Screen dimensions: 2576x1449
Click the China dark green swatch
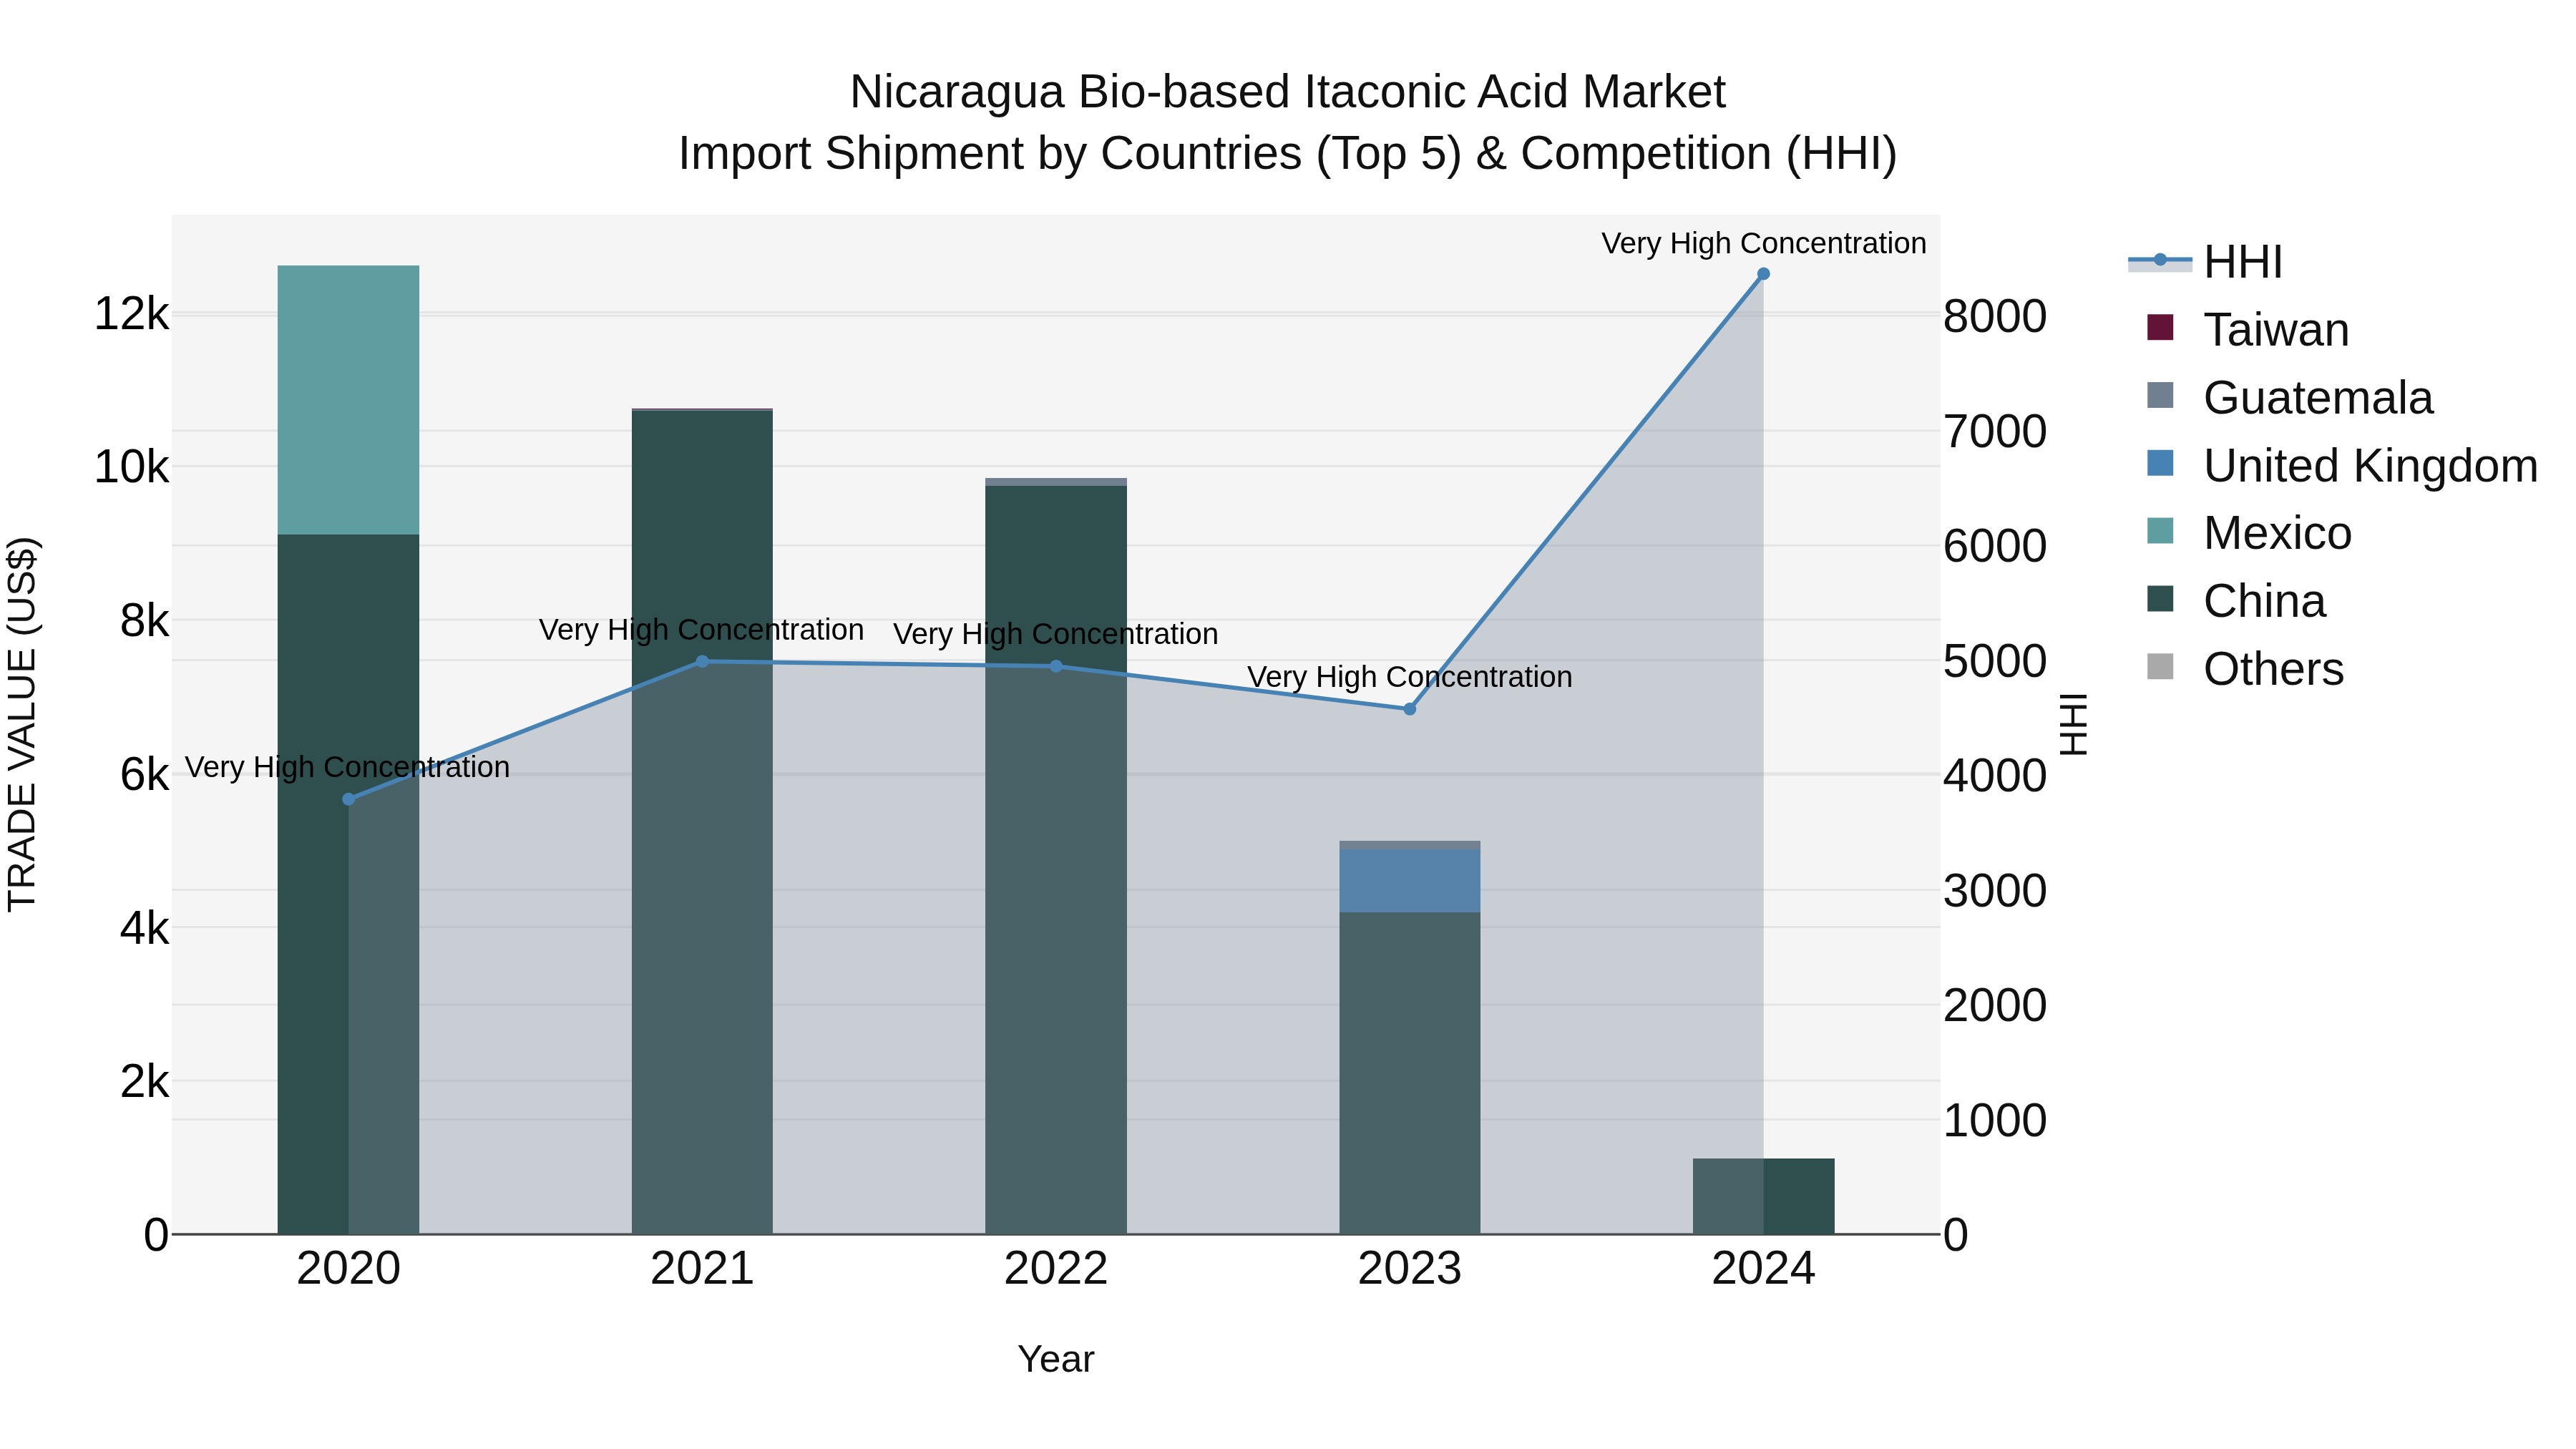pyautogui.click(x=2160, y=598)
